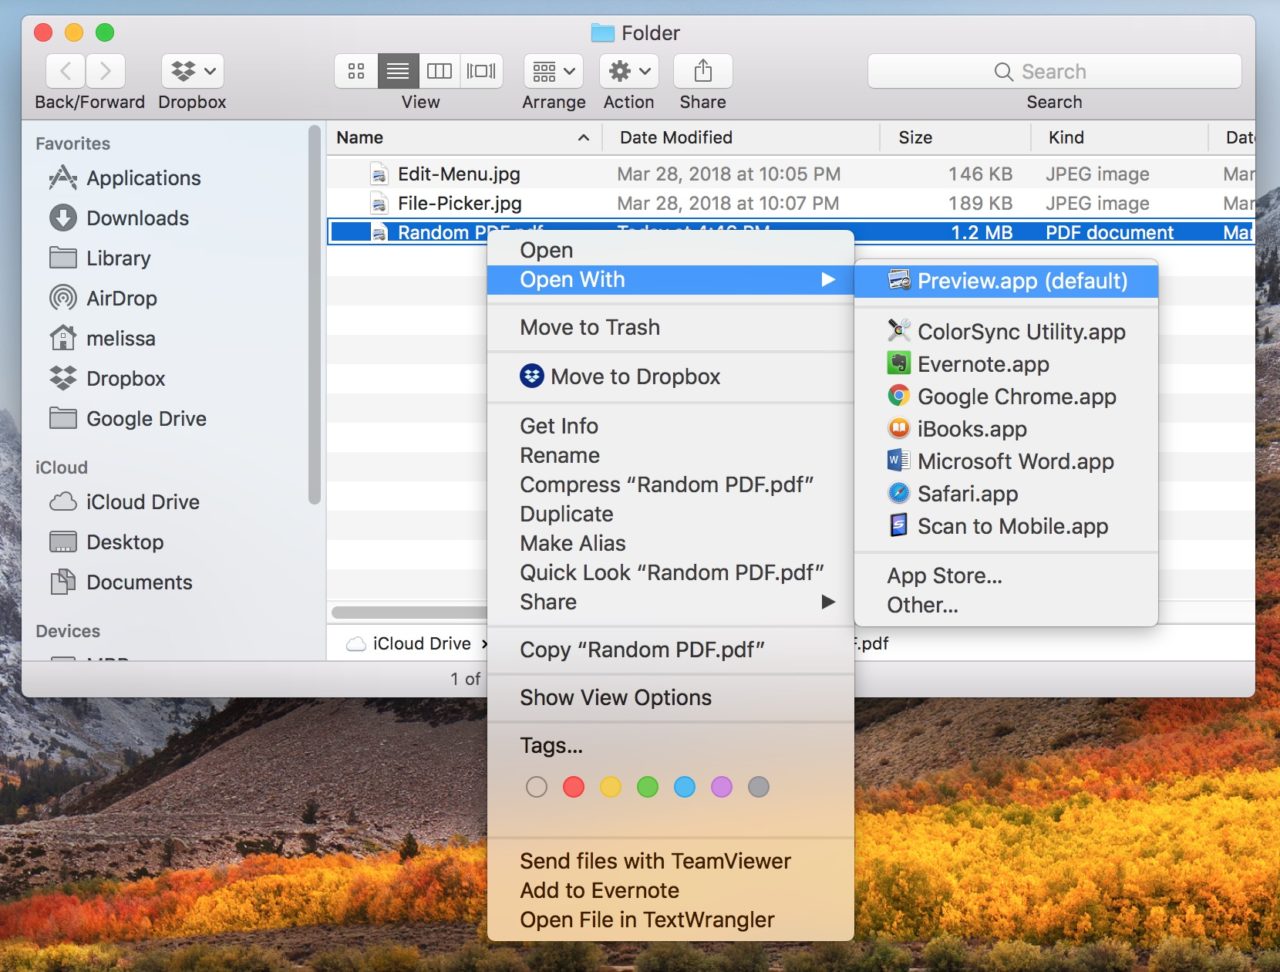
Task: Click inside the Search field
Action: coord(1054,71)
